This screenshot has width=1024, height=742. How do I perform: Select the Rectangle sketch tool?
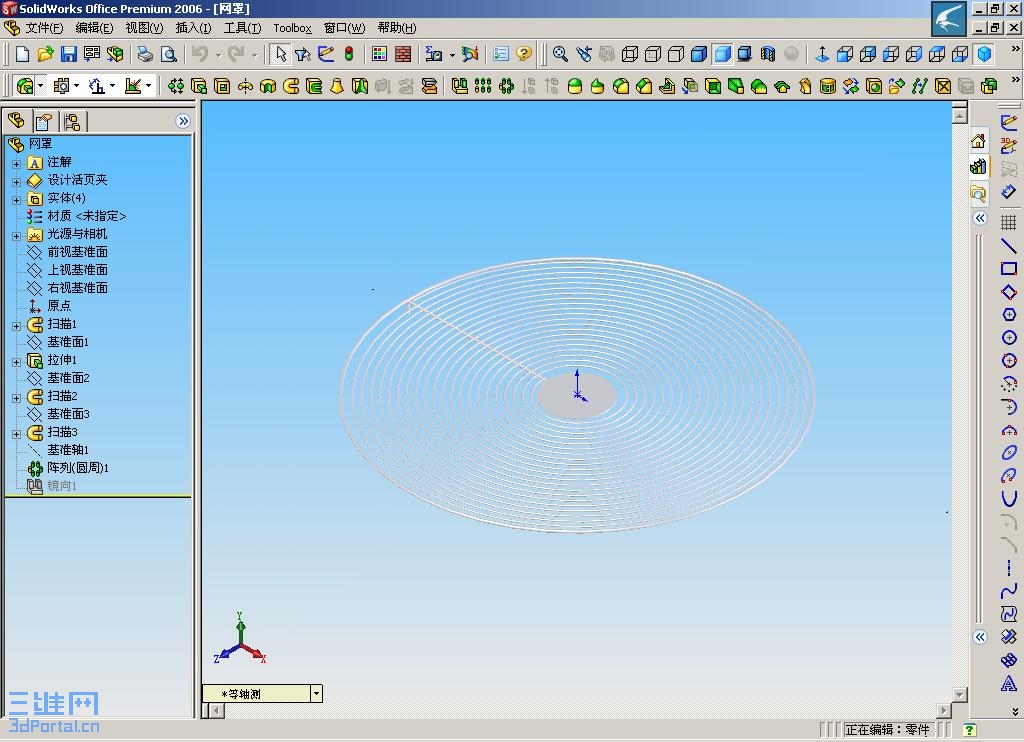click(x=1009, y=269)
